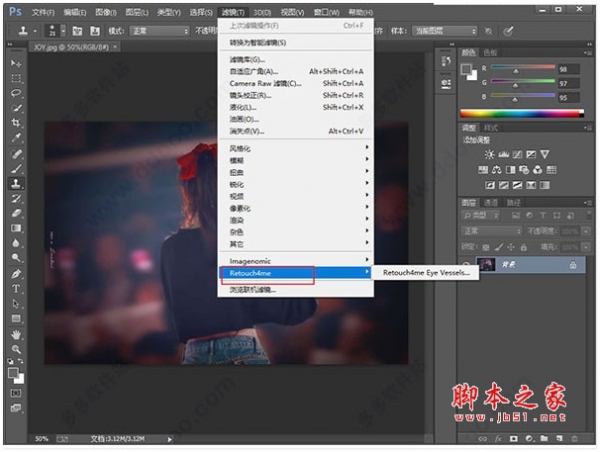Select the Move tool
The image size is (600, 452).
16,63
